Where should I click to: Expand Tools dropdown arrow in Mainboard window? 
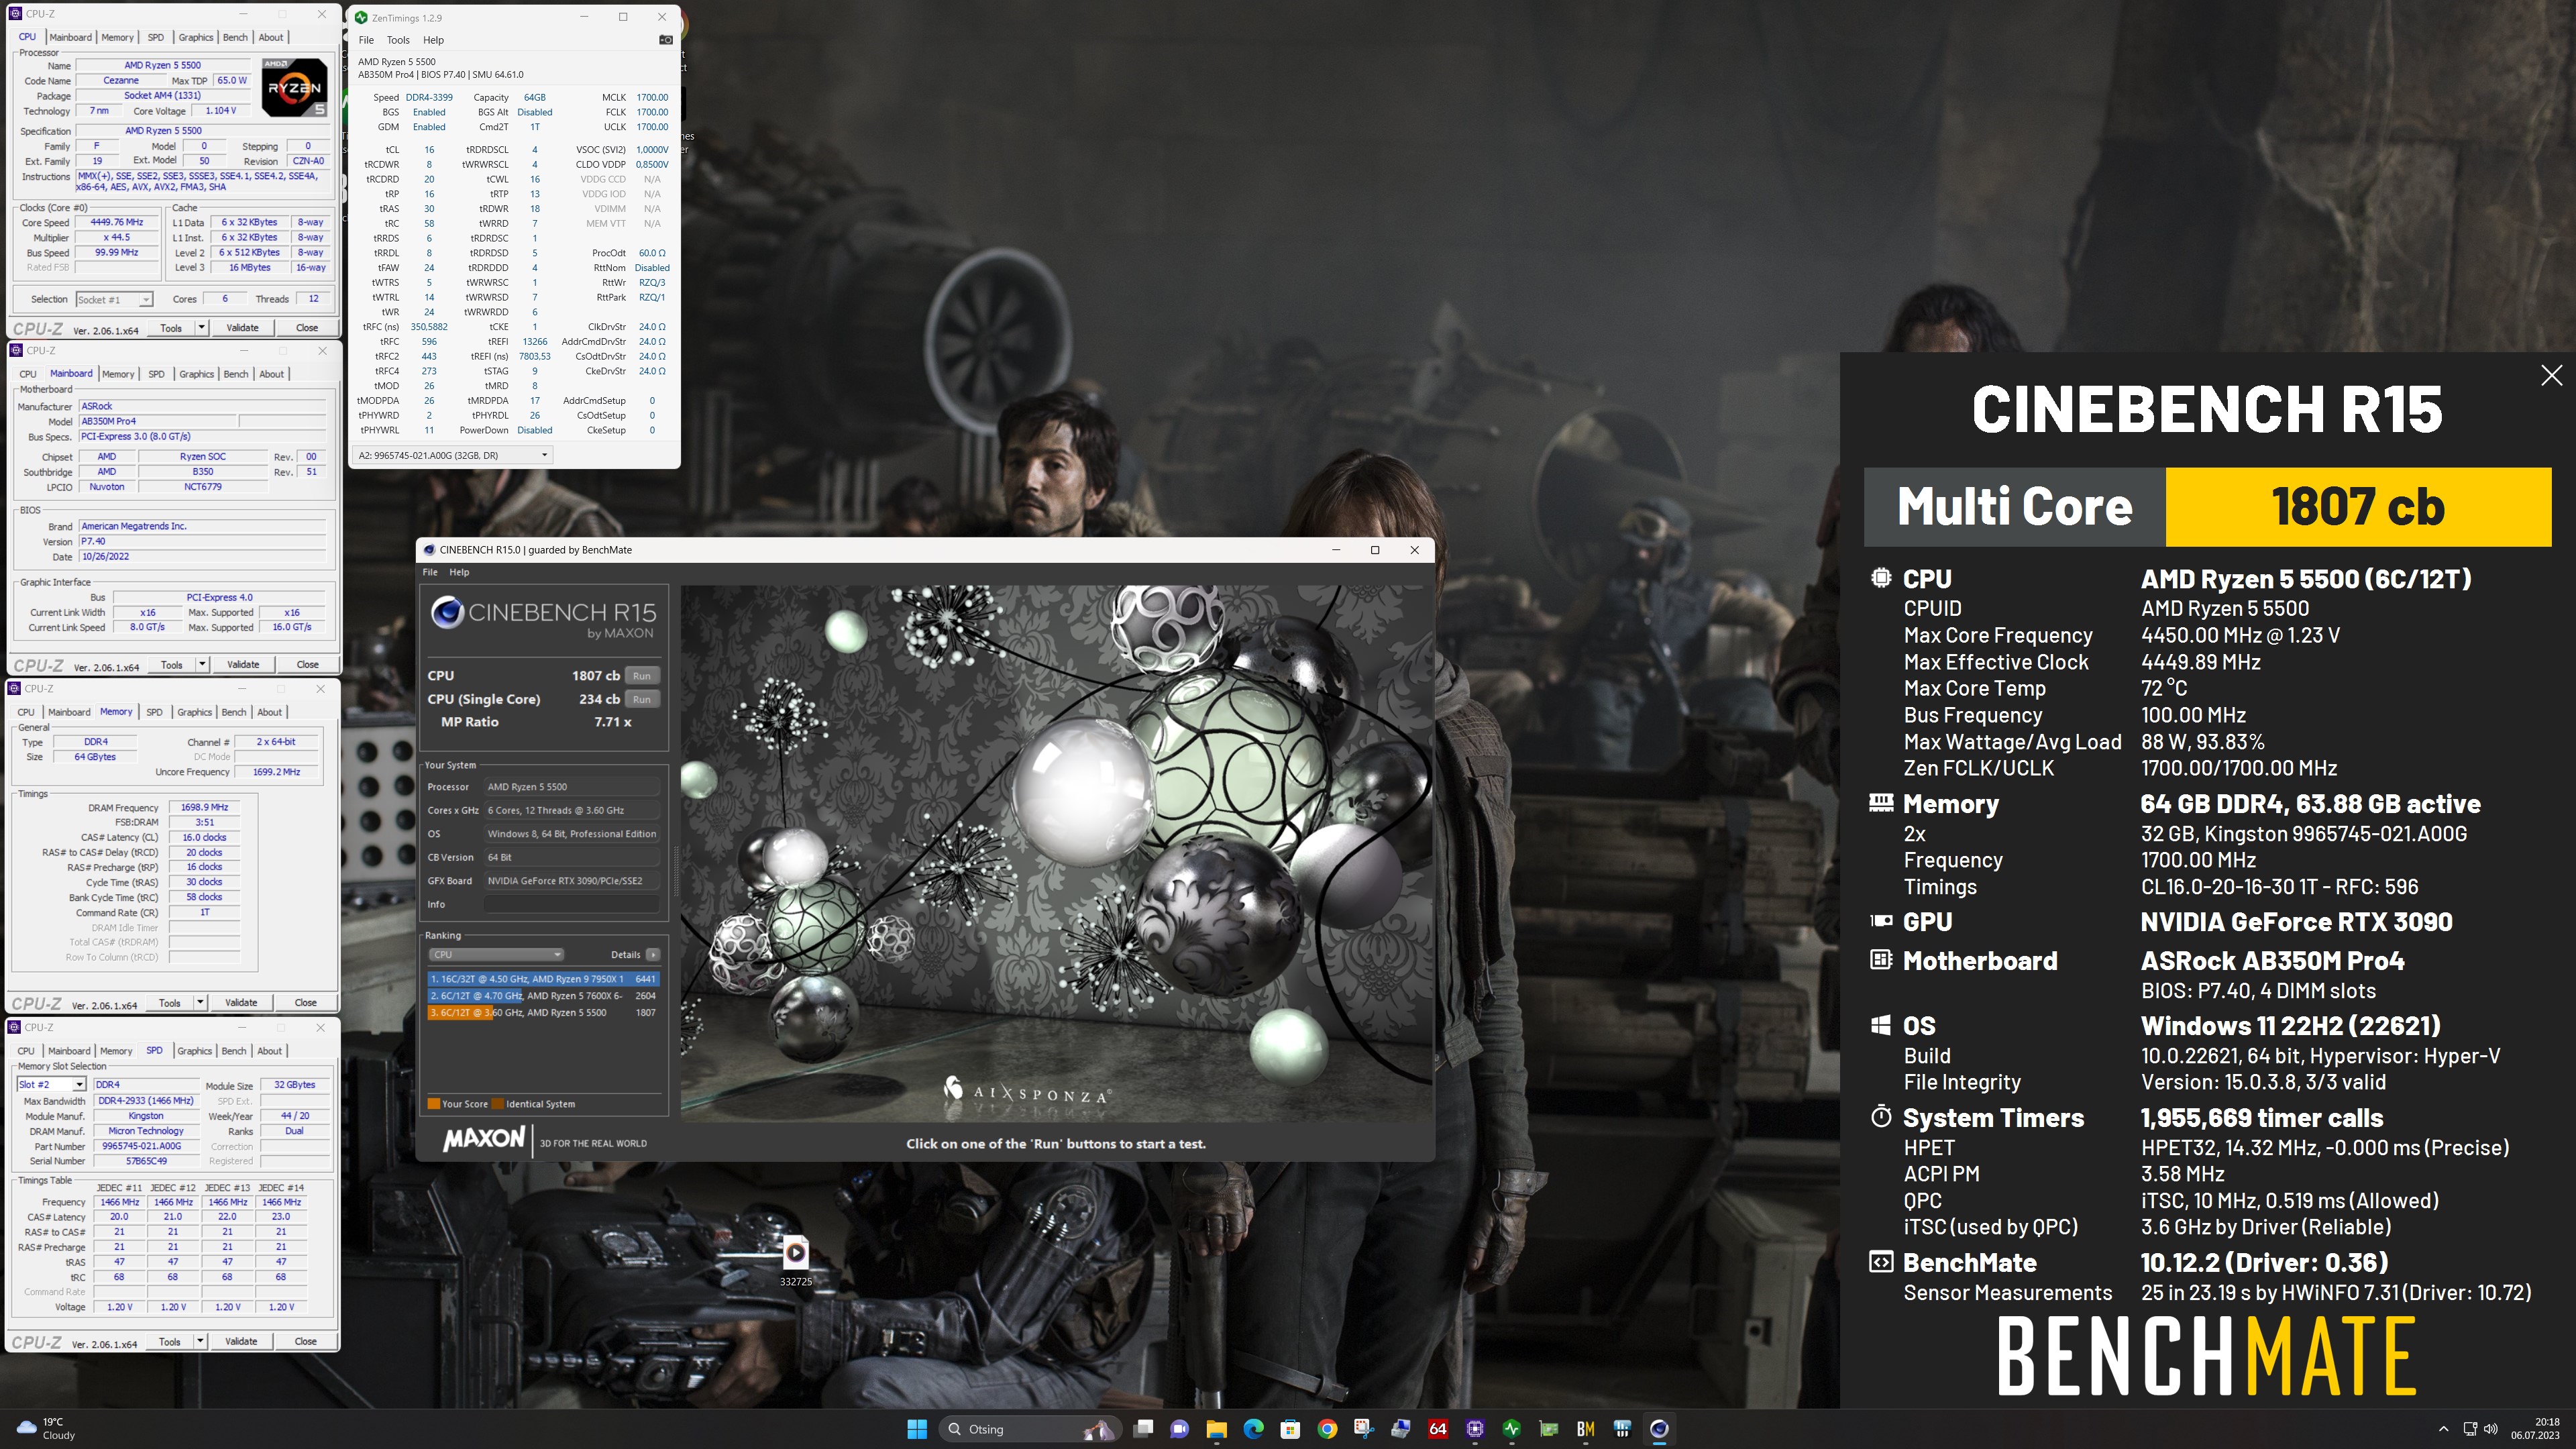coord(202,664)
